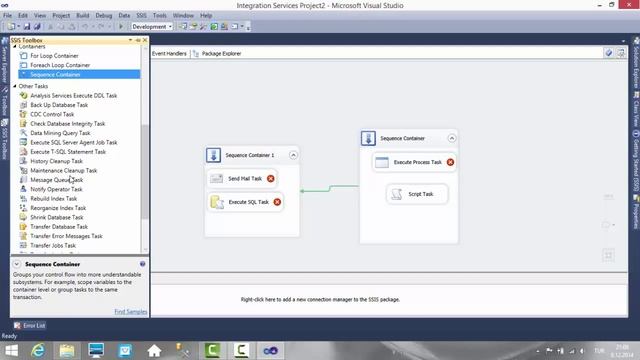Screen dimensions: 640x360
Task: Click Rebuild Index Task icon
Action: point(24,198)
